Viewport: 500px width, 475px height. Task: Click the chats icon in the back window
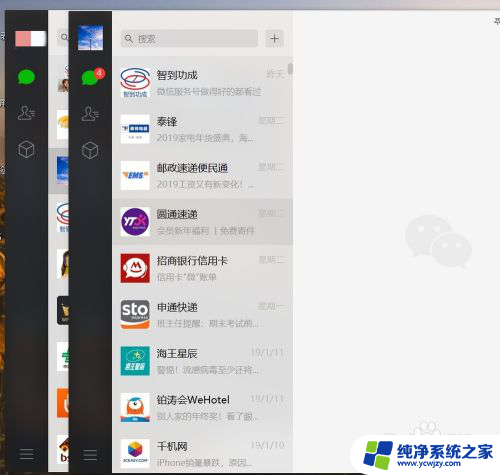click(x=26, y=77)
